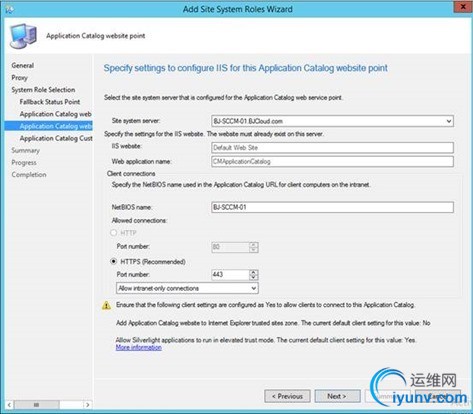This screenshot has width=473, height=414.
Task: Open the More information link
Action: [x=139, y=348]
